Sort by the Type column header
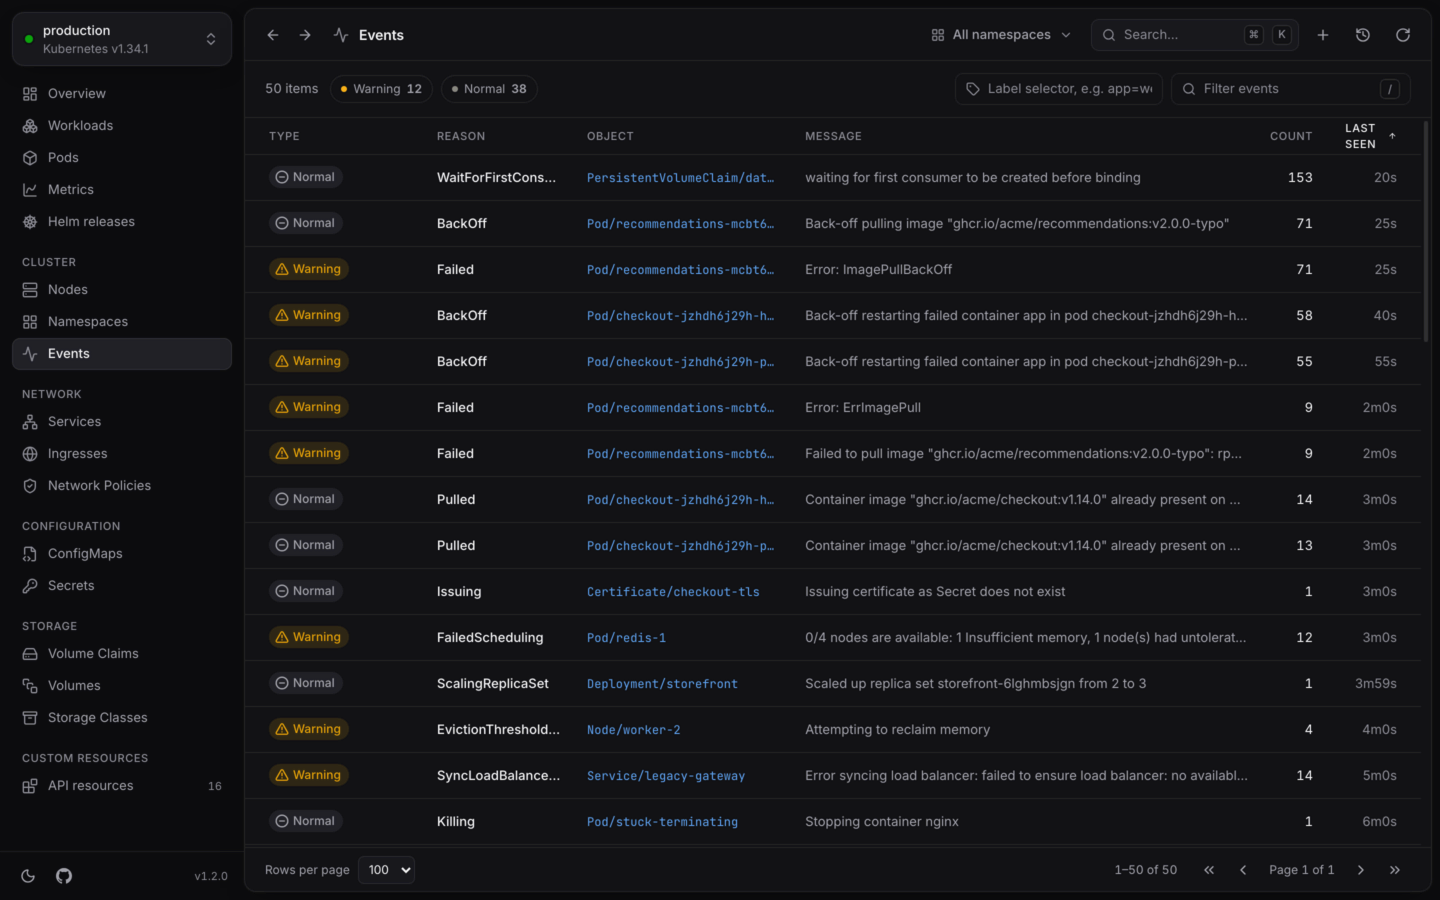This screenshot has height=900, width=1440. coord(284,136)
